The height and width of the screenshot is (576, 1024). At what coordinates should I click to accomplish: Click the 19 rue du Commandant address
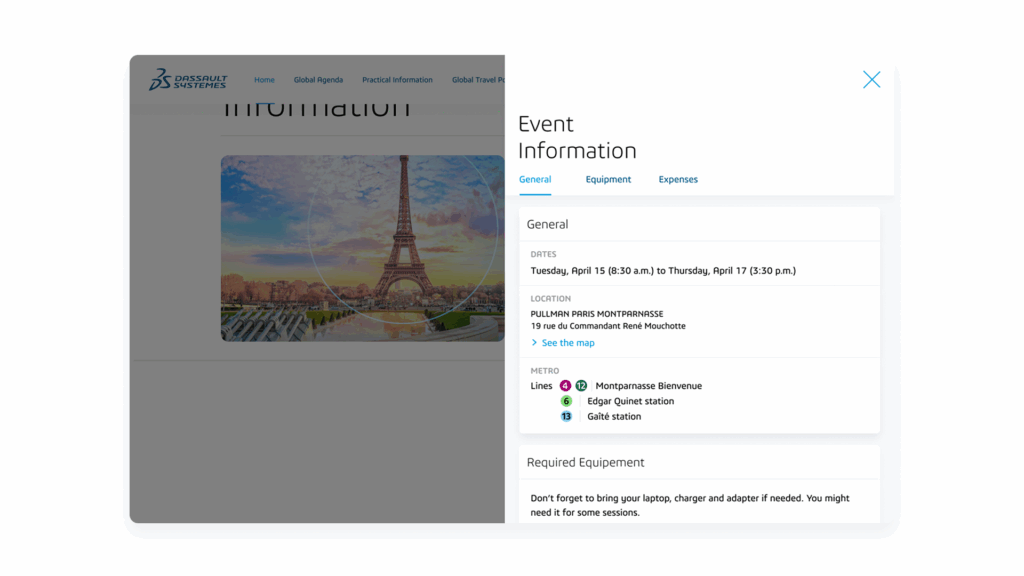(x=608, y=326)
